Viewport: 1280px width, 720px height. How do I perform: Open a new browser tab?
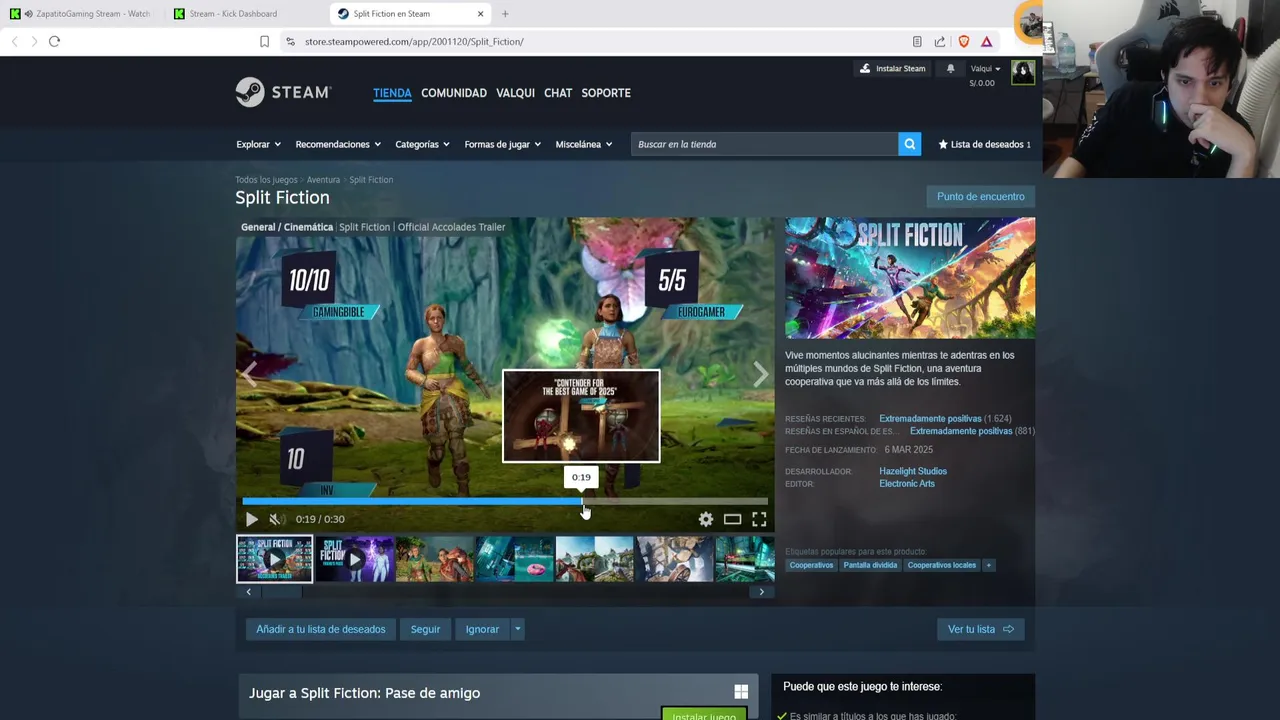tap(505, 14)
